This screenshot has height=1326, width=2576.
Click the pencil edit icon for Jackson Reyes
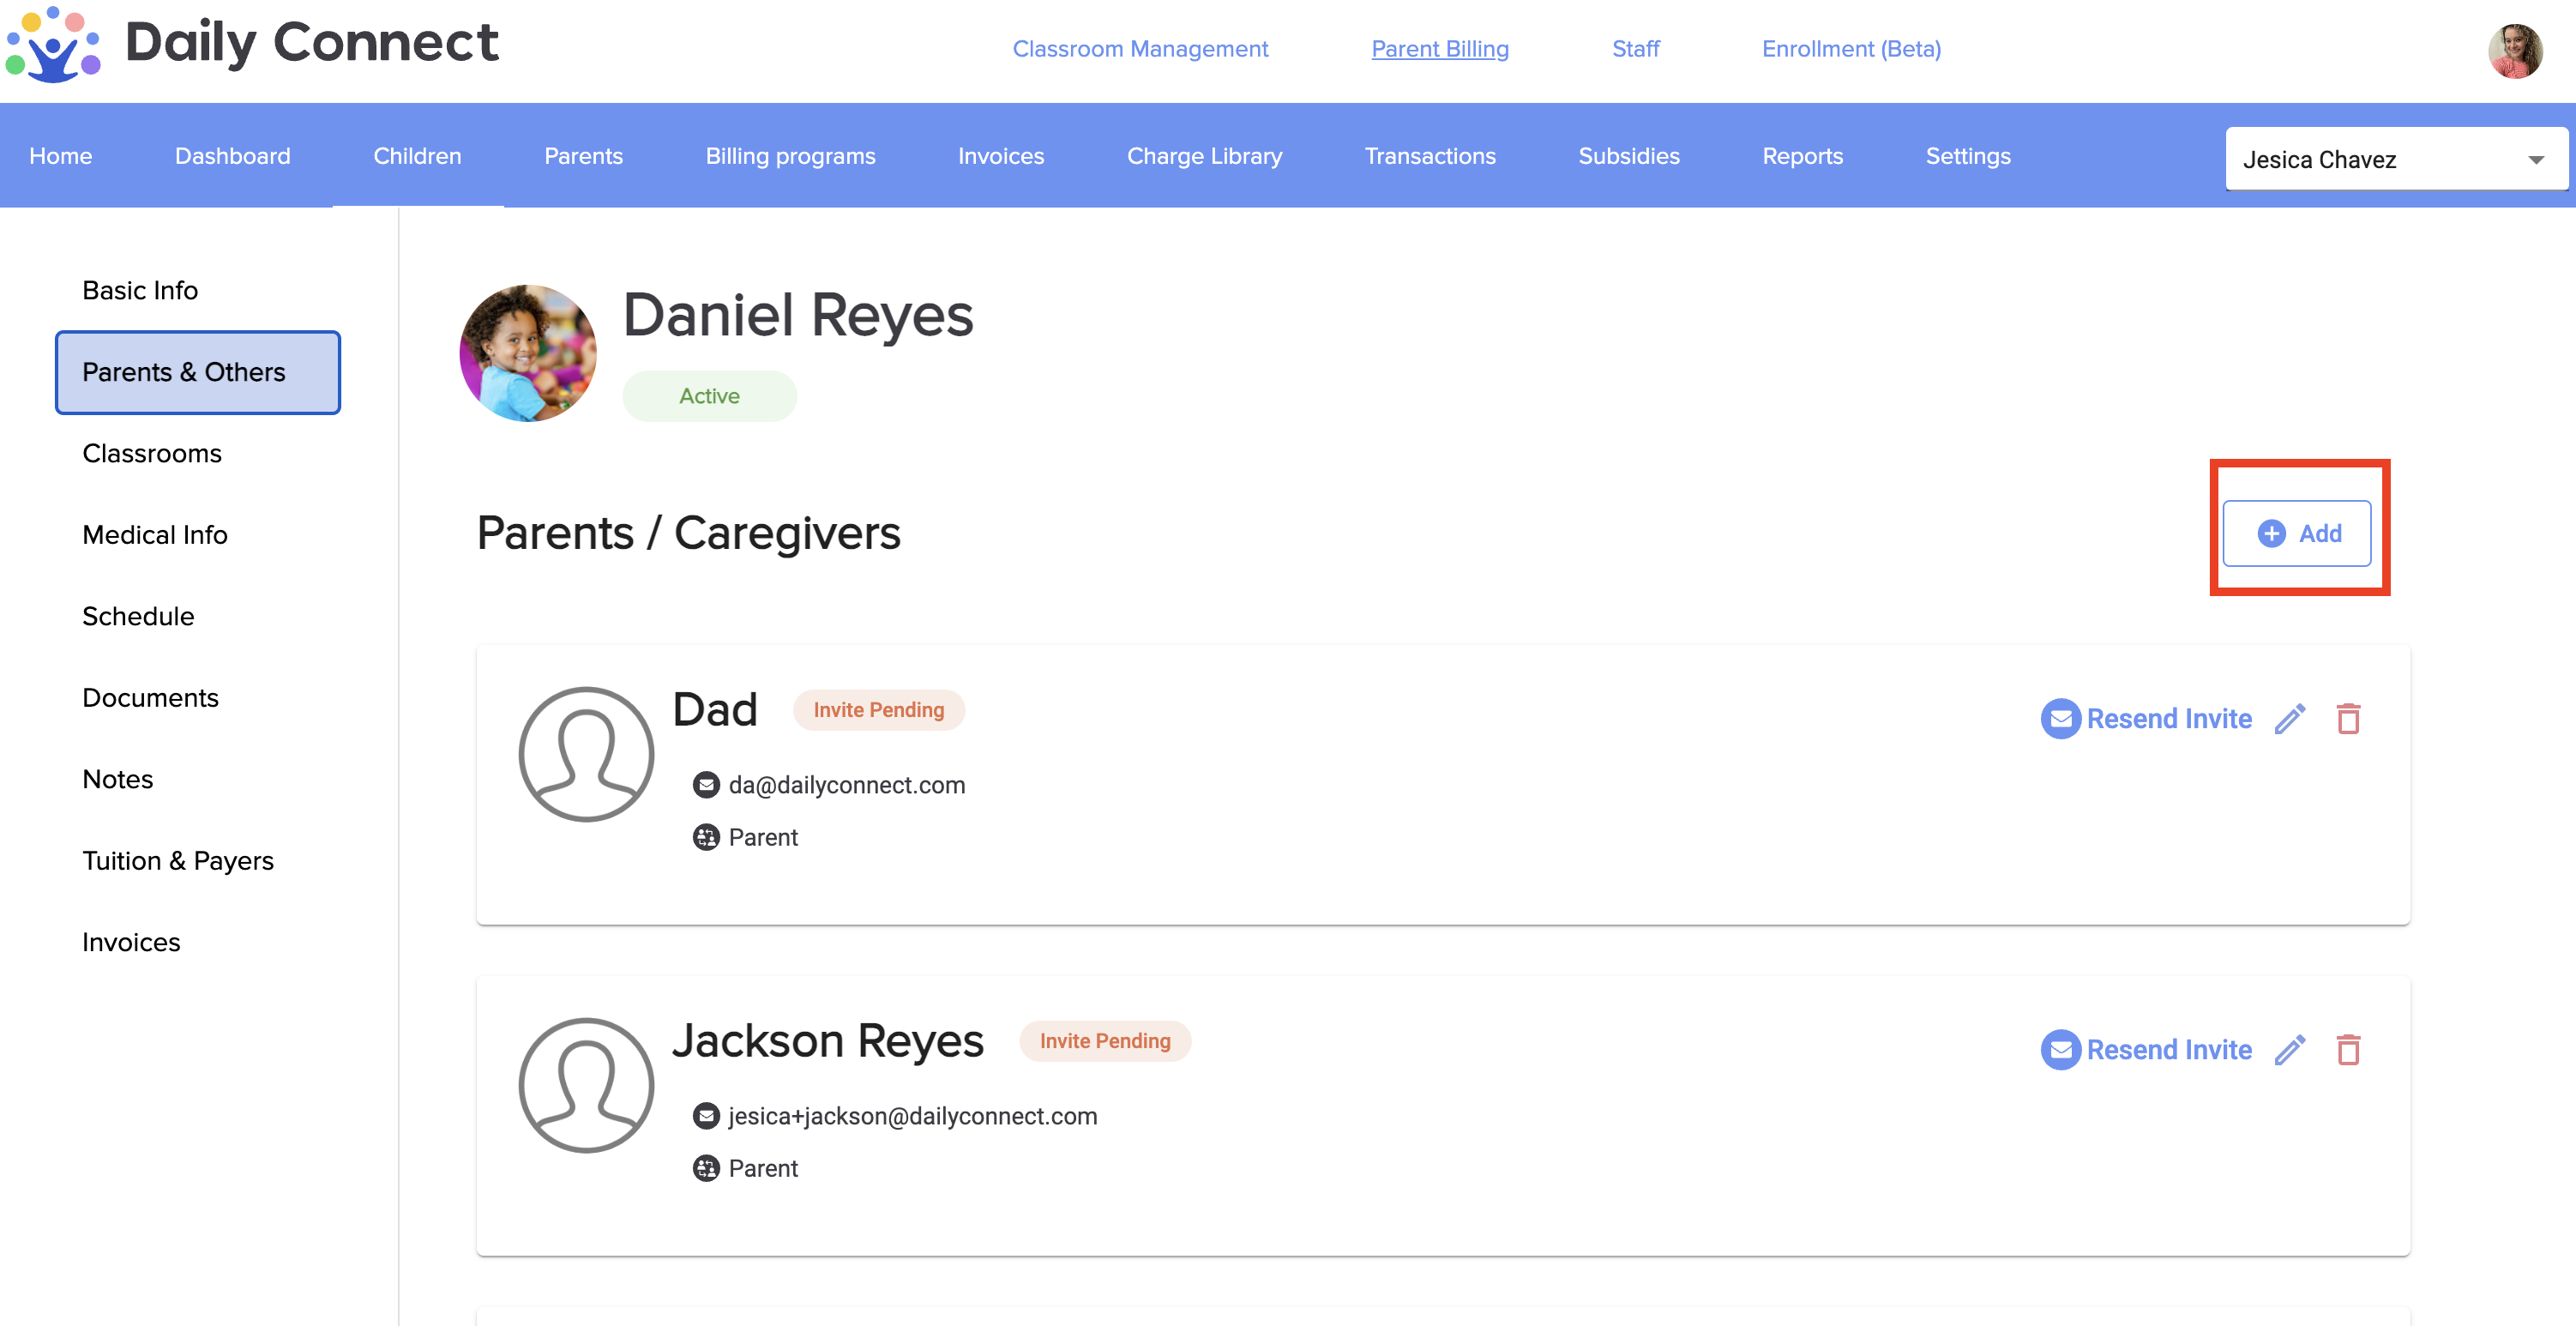click(x=2289, y=1050)
